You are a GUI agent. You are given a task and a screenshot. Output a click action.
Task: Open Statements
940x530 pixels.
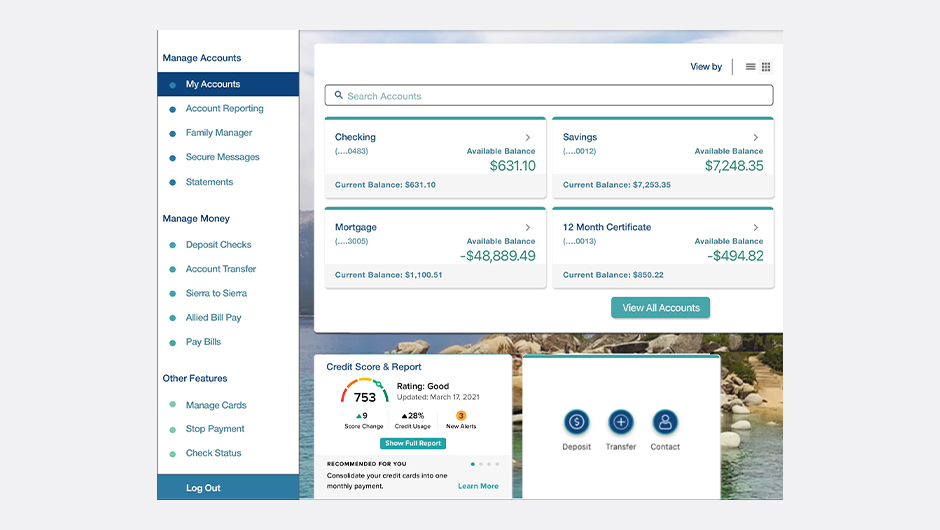(x=209, y=182)
